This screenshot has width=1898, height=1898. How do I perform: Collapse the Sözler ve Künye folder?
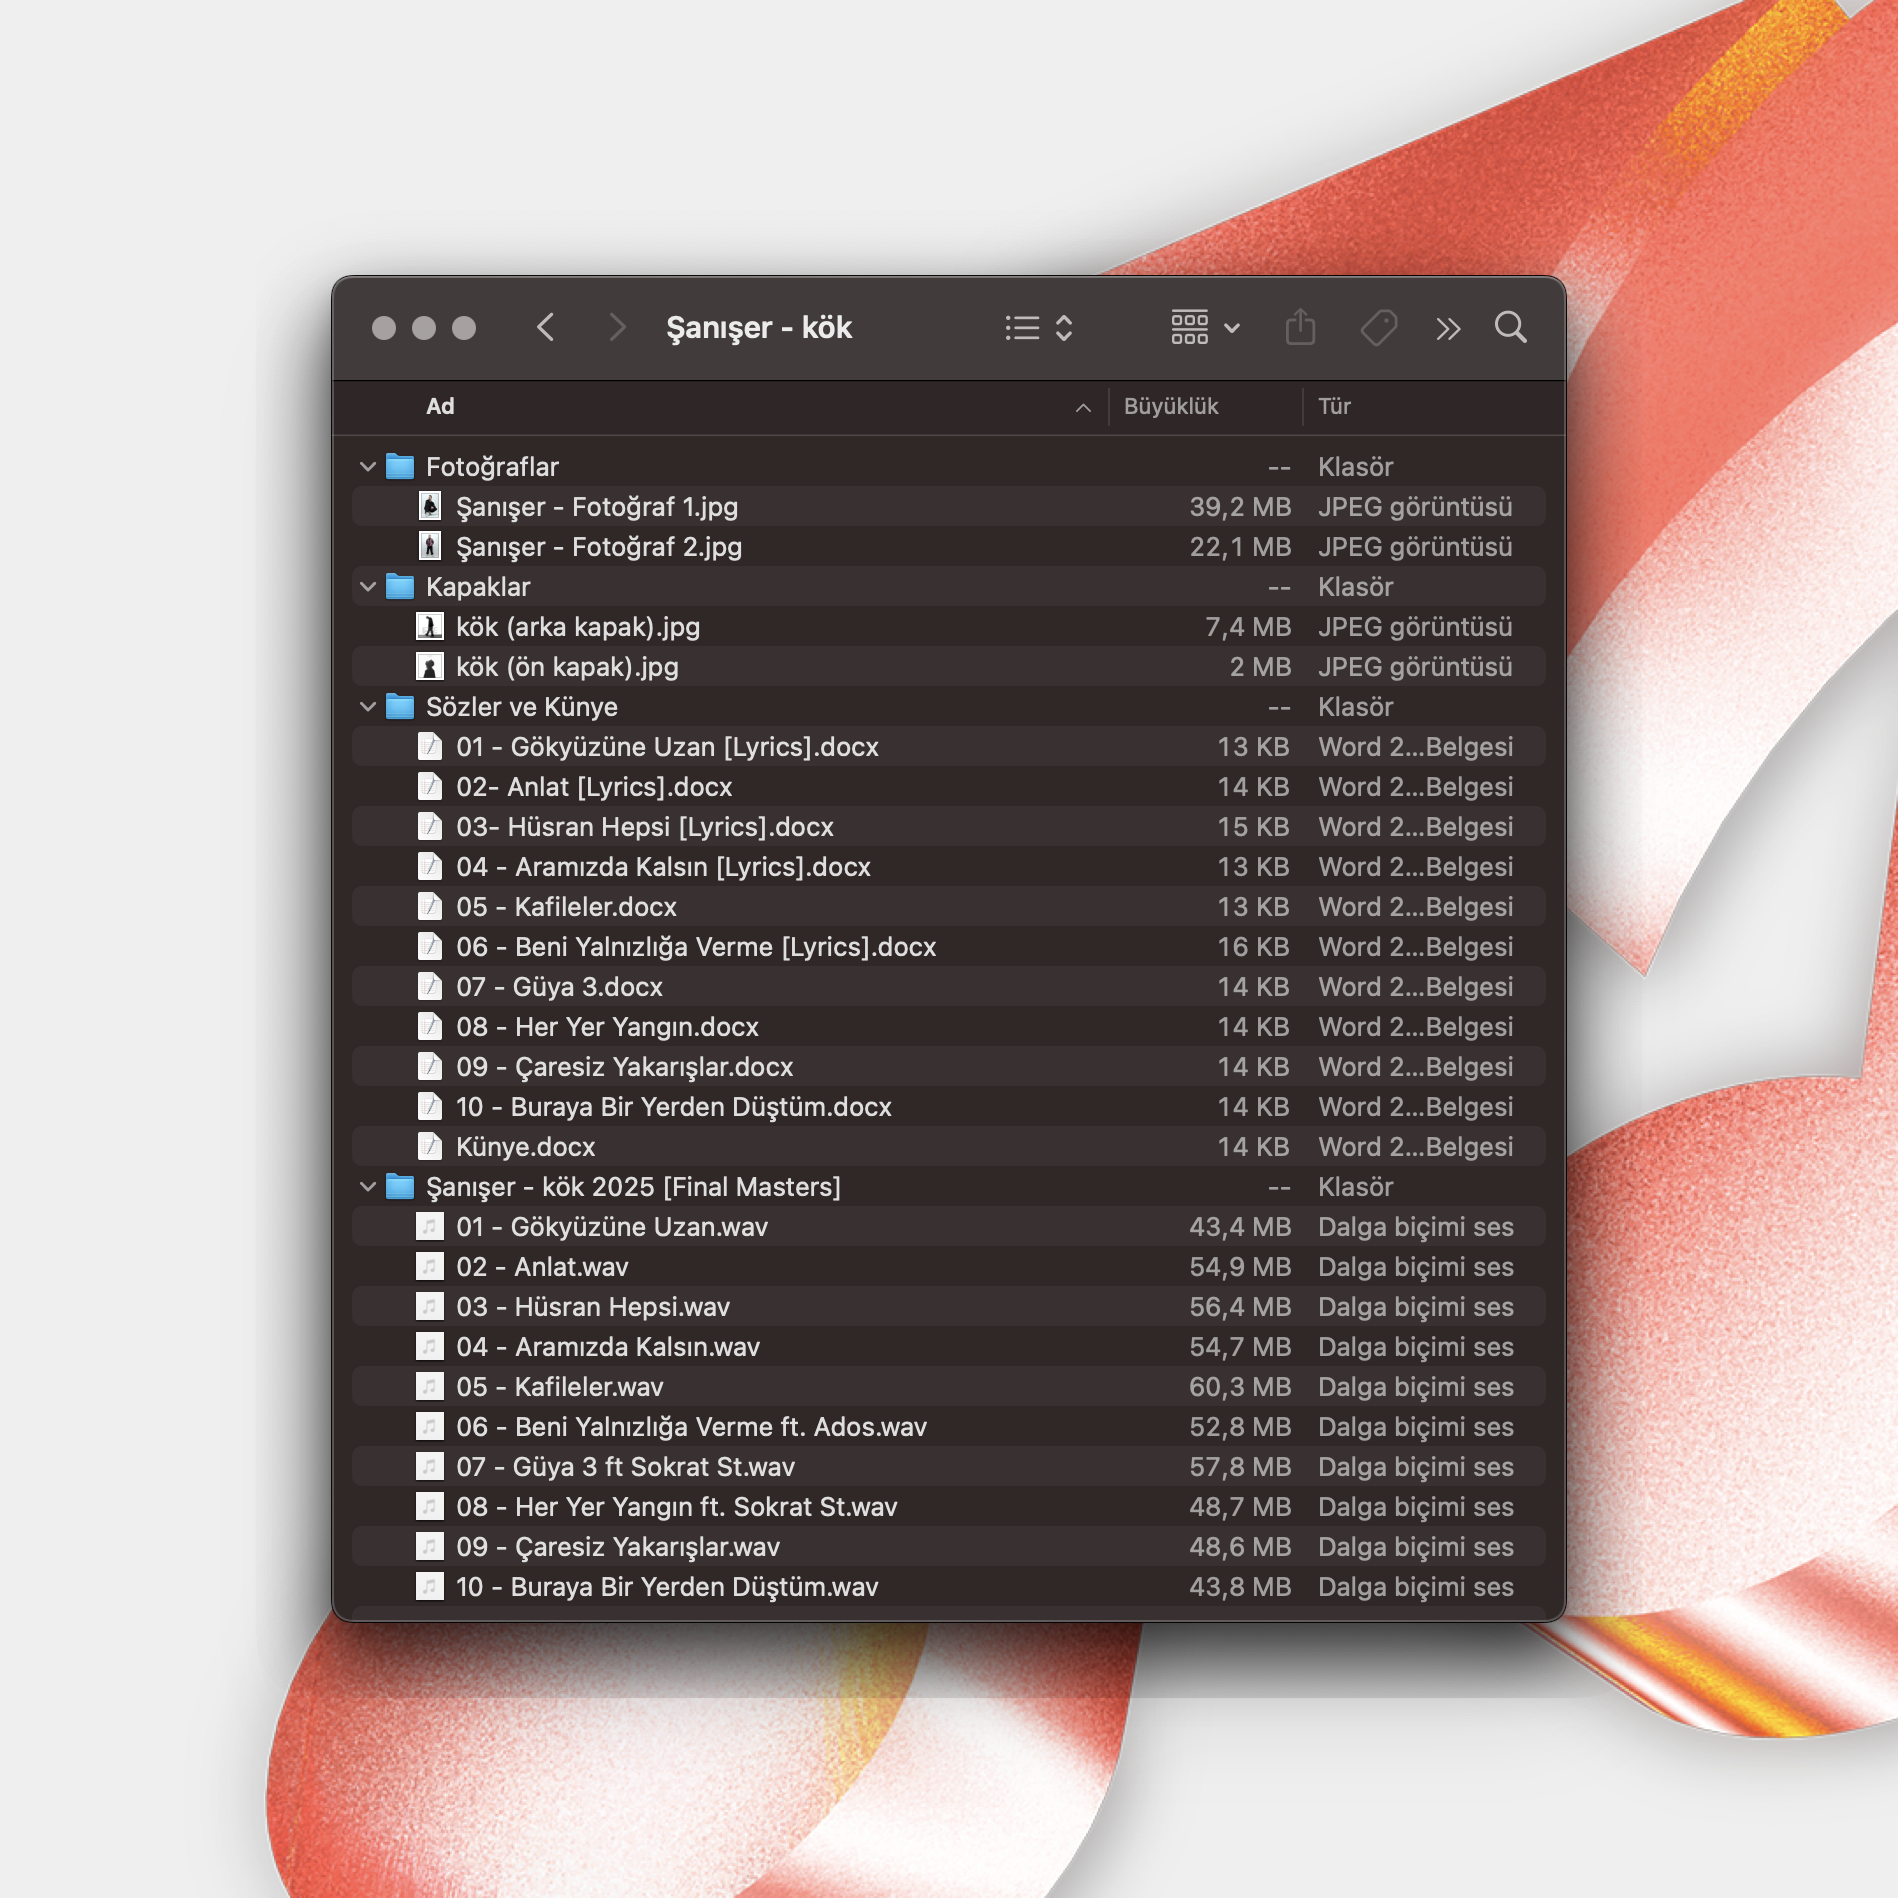[368, 707]
